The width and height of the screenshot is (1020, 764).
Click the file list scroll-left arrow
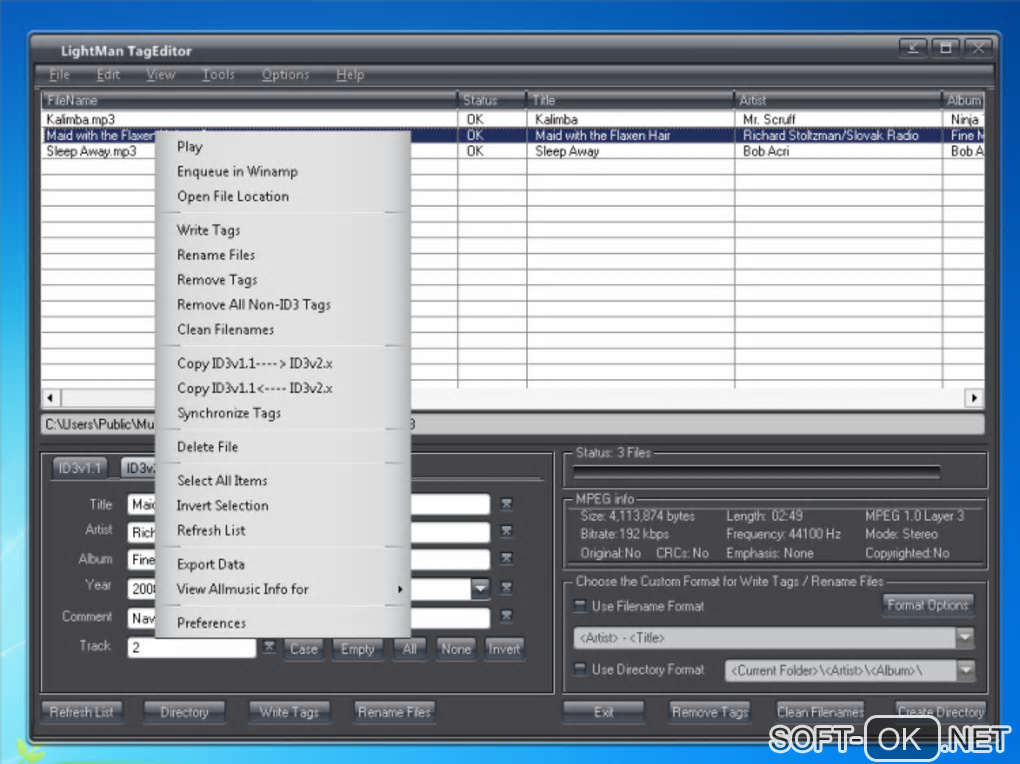pyautogui.click(x=51, y=397)
